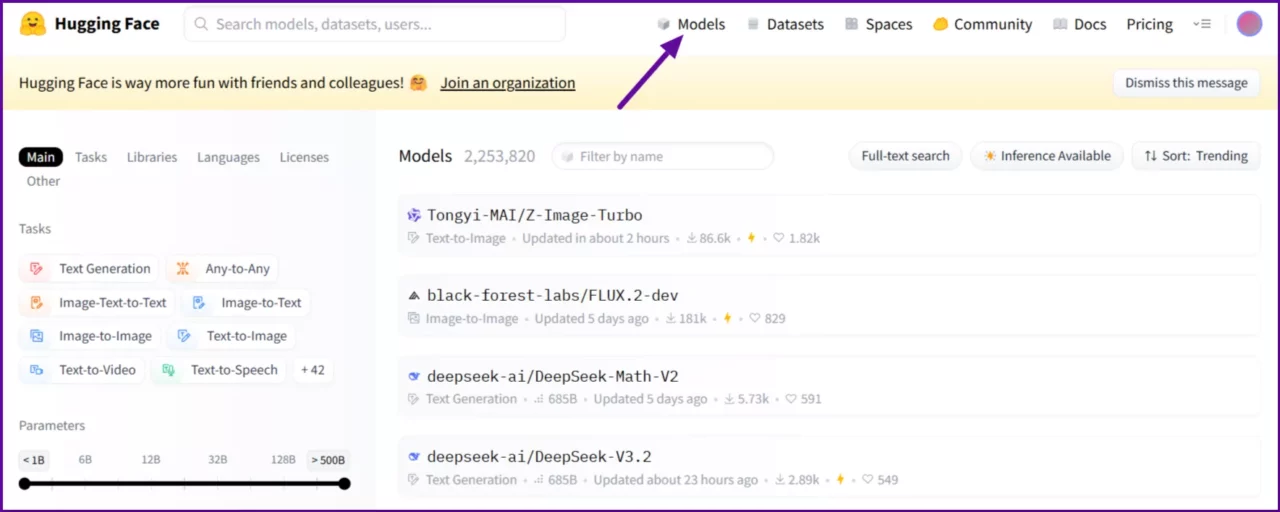Click the Join an organization link
This screenshot has height=512, width=1280.
507,83
